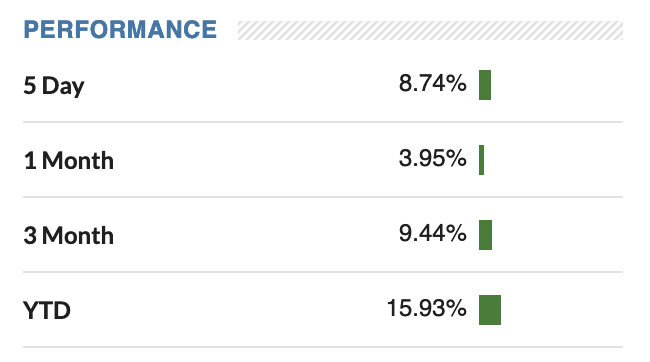Click the empty space in the YTD row
Image resolution: width=650 pixels, height=362 pixels.
(228, 310)
